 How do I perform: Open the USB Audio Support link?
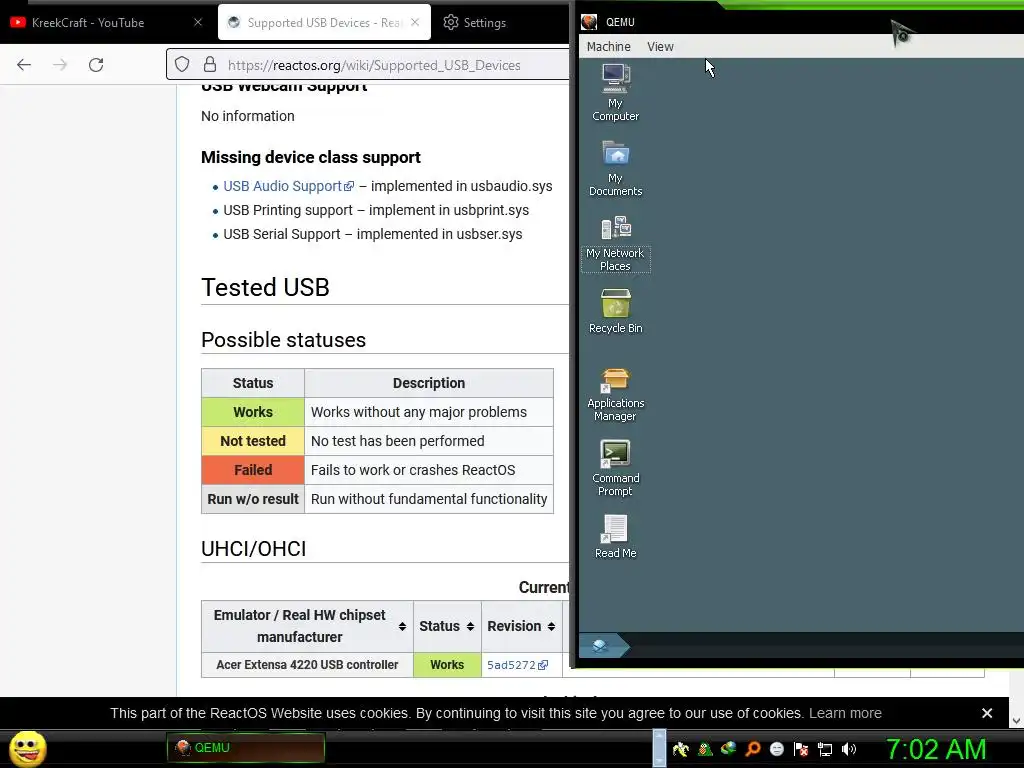click(x=288, y=186)
